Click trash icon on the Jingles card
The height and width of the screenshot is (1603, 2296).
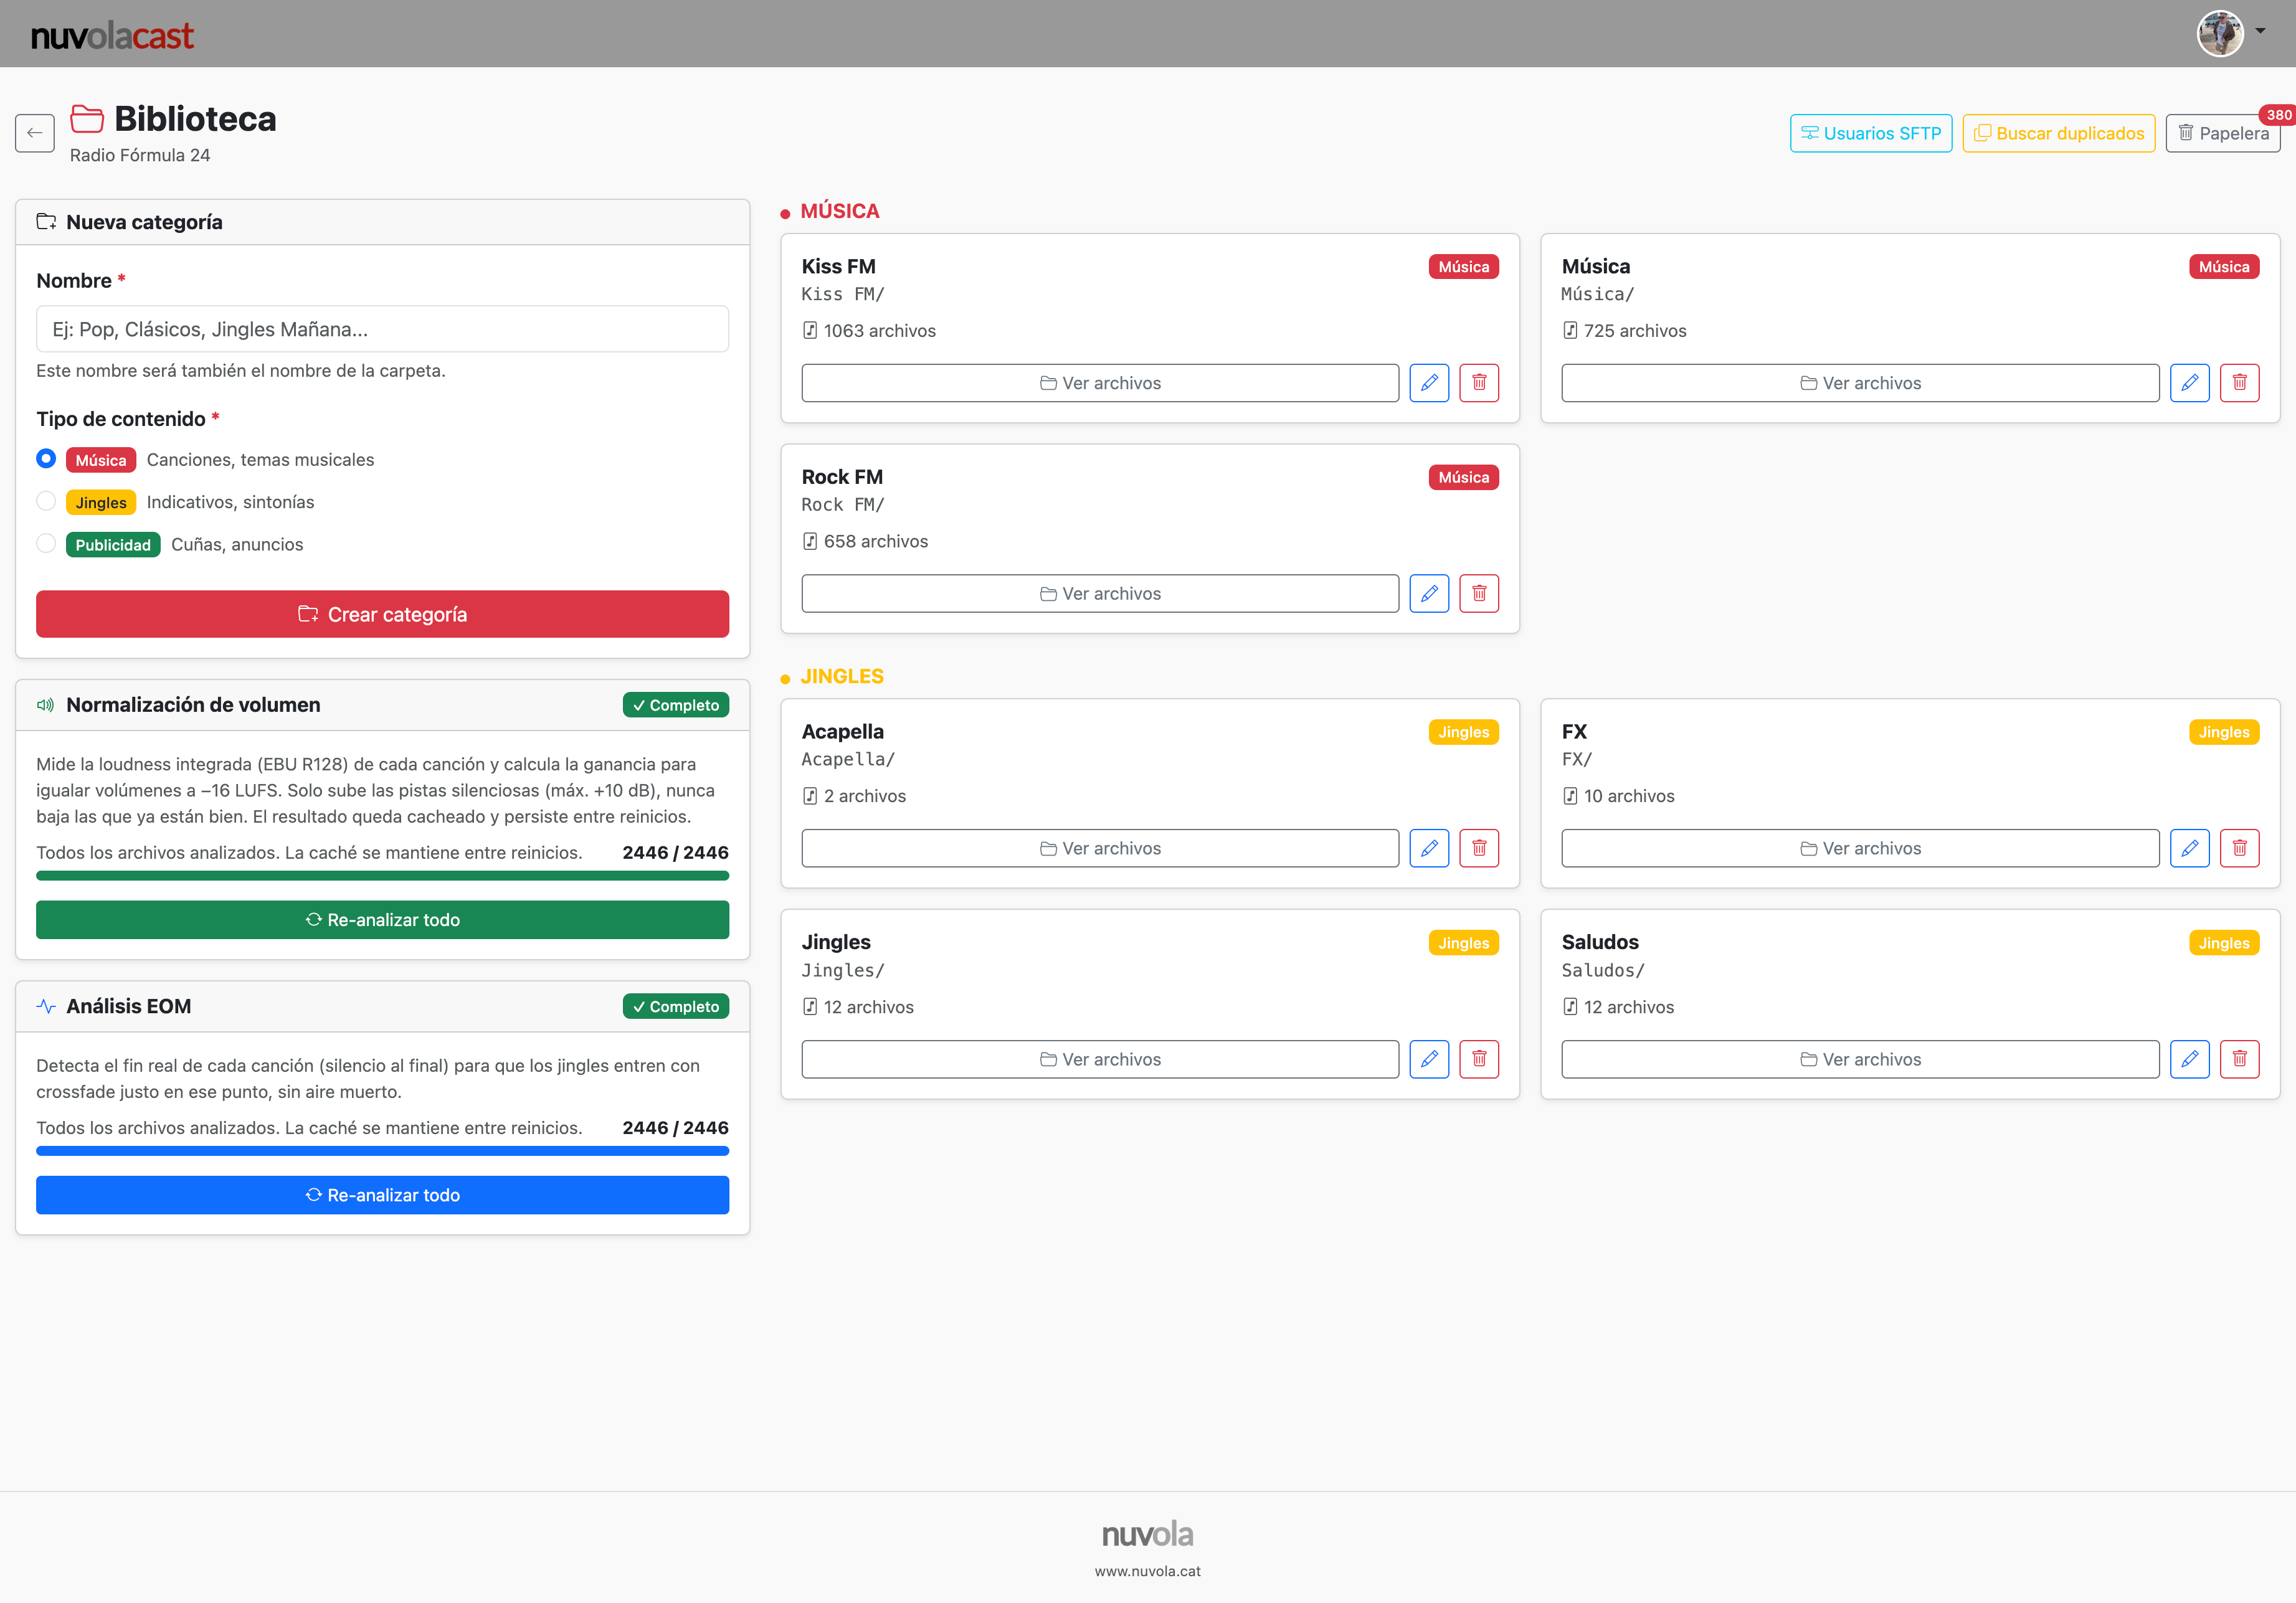point(1479,1059)
